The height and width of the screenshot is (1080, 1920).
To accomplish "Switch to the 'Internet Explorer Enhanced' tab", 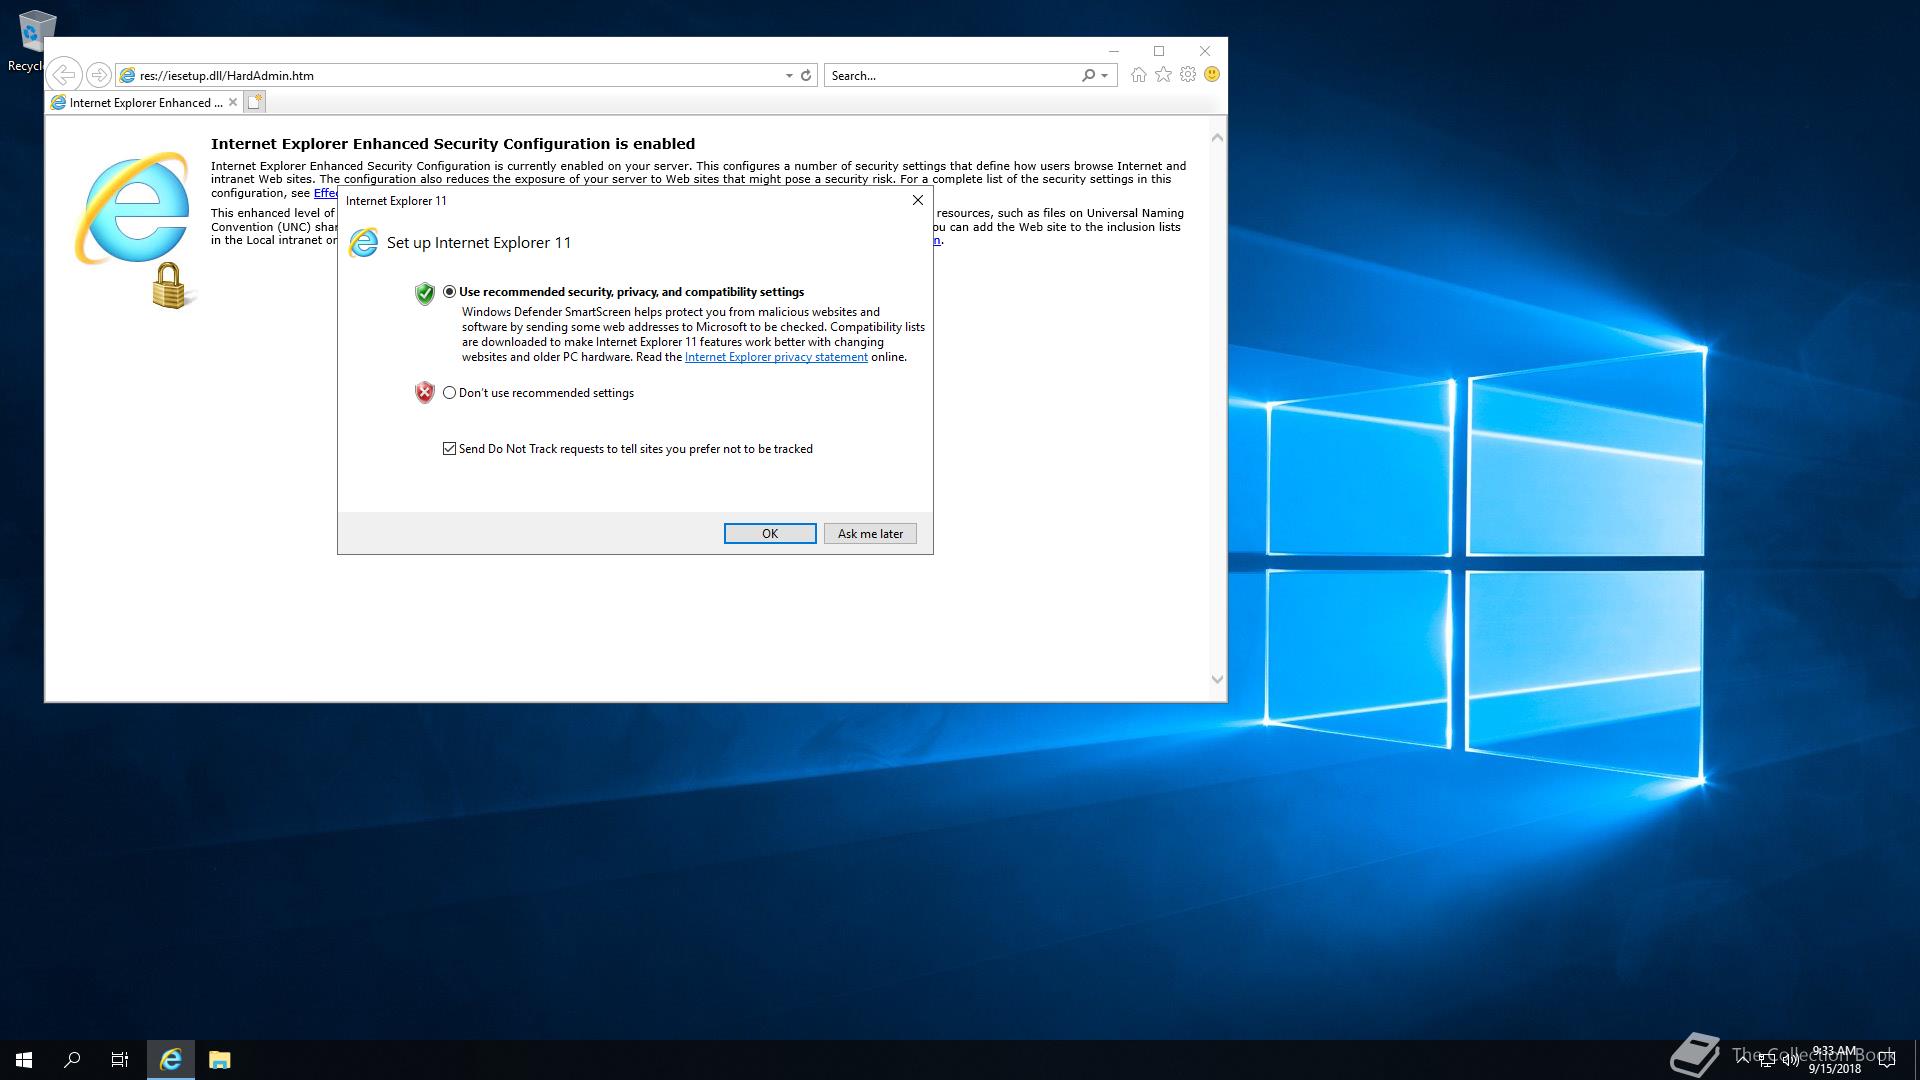I will (140, 102).
